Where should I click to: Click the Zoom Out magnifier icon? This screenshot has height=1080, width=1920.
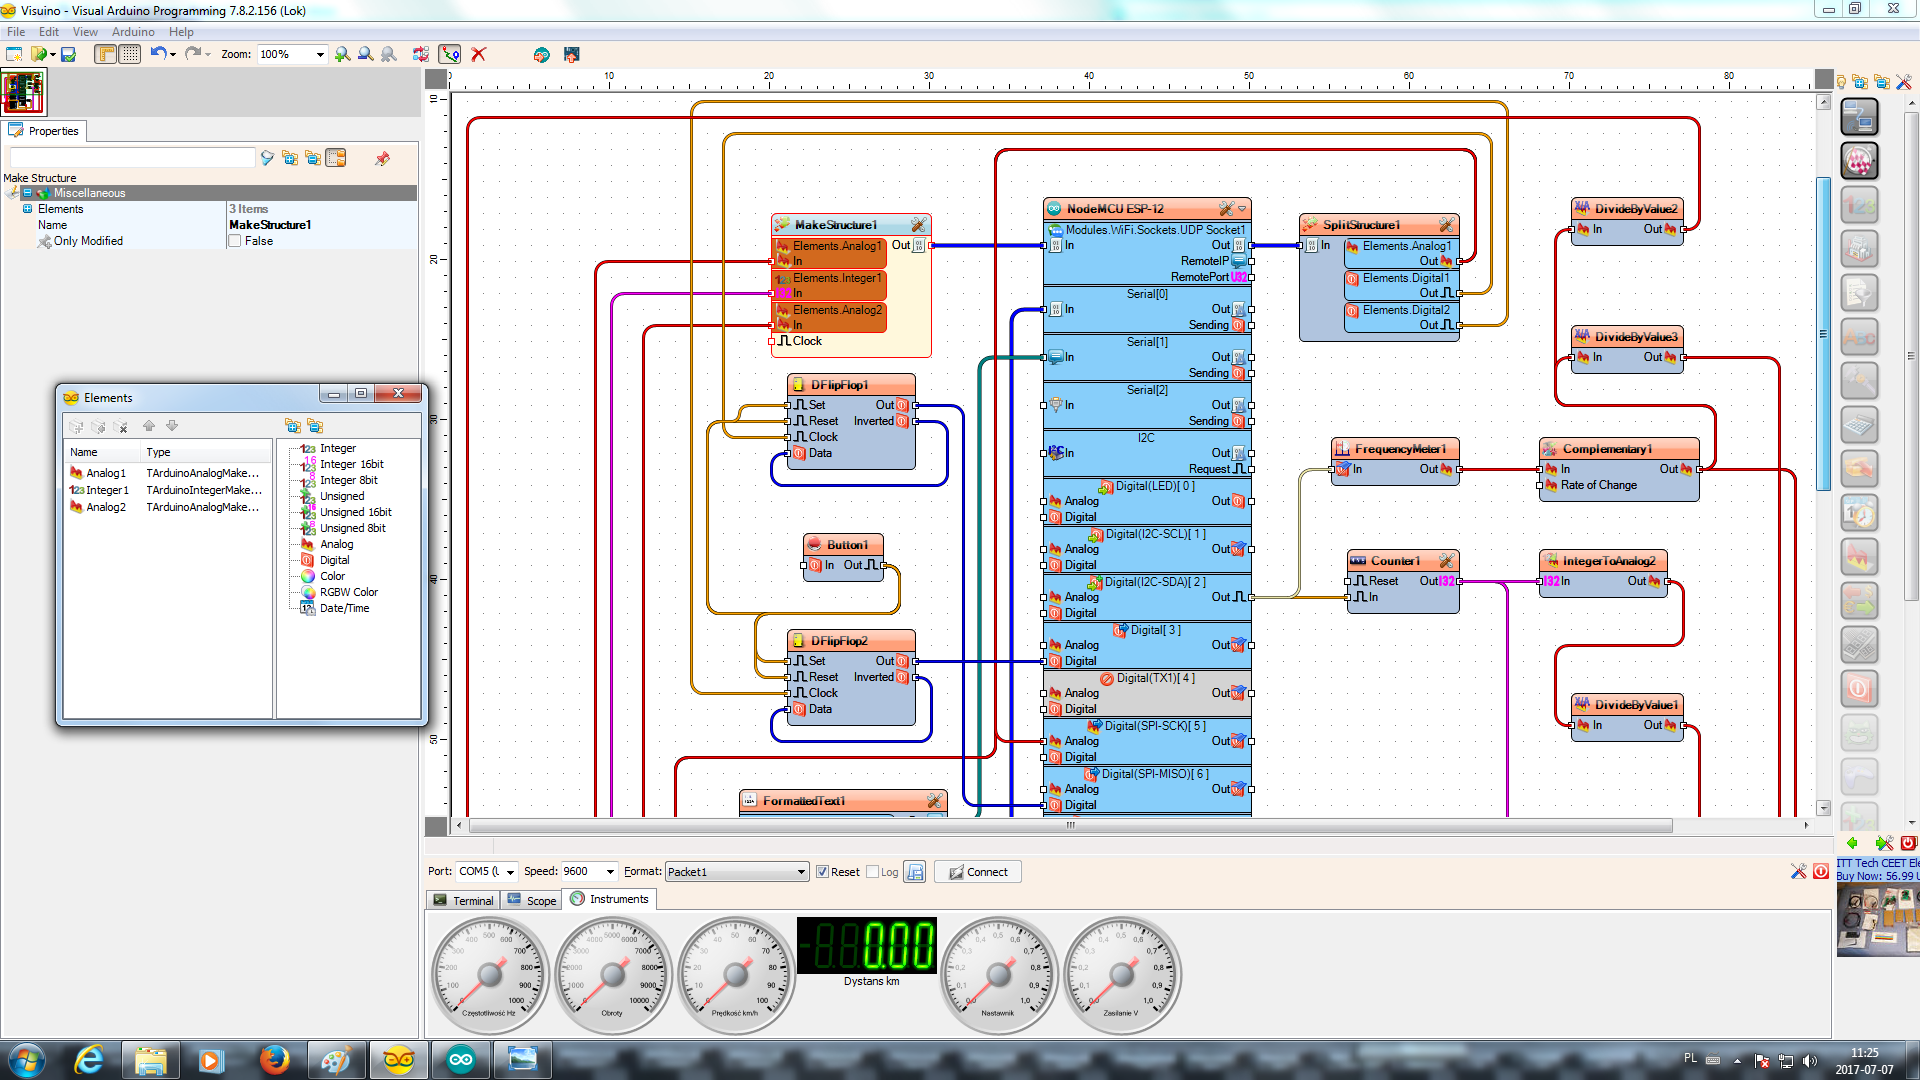coord(366,54)
